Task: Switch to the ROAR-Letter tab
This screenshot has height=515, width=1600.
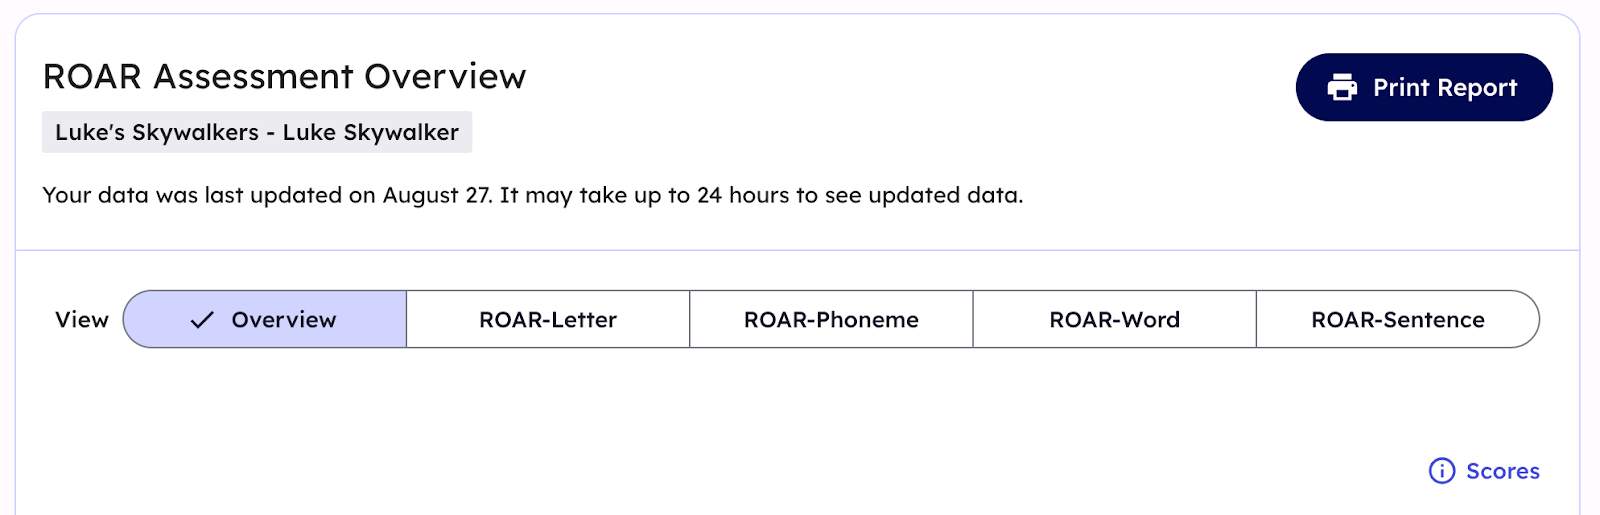Action: pos(548,320)
